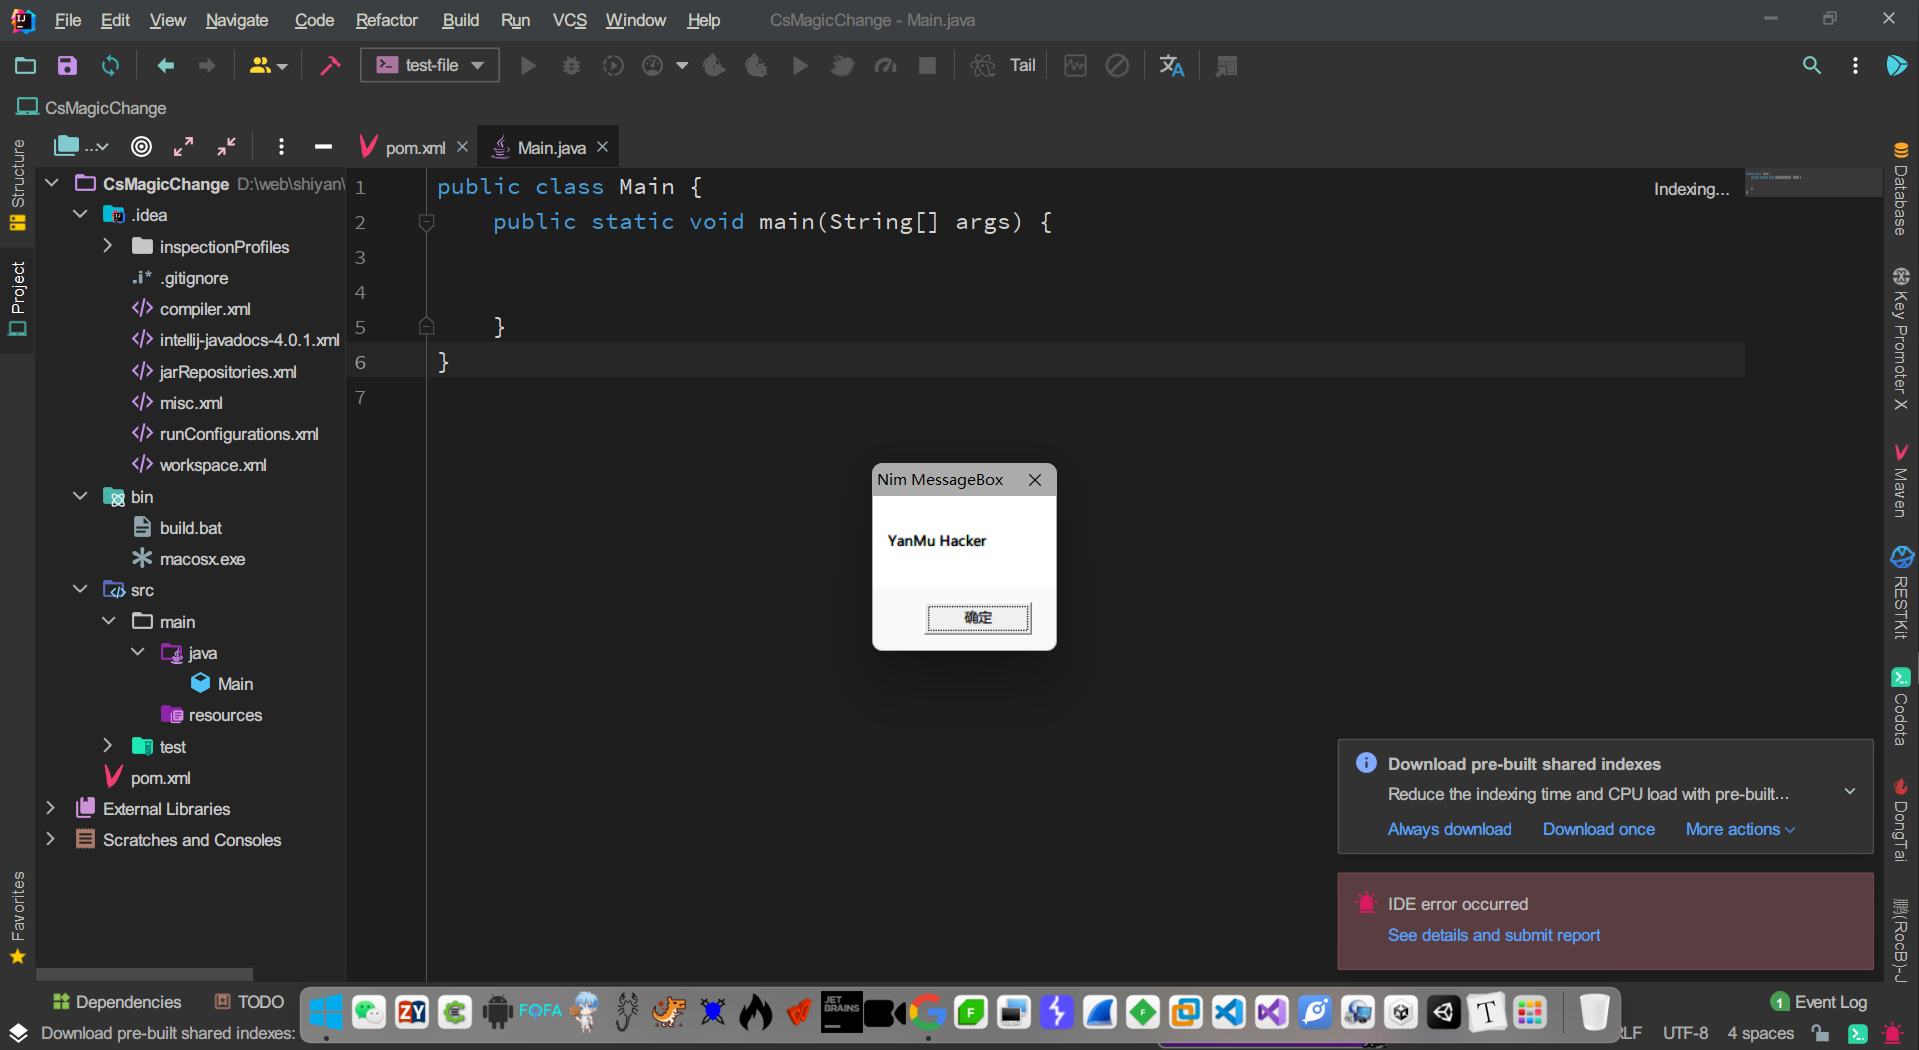1919x1050 pixels.
Task: Click the Collapse All icon in Project panel
Action: (x=227, y=147)
